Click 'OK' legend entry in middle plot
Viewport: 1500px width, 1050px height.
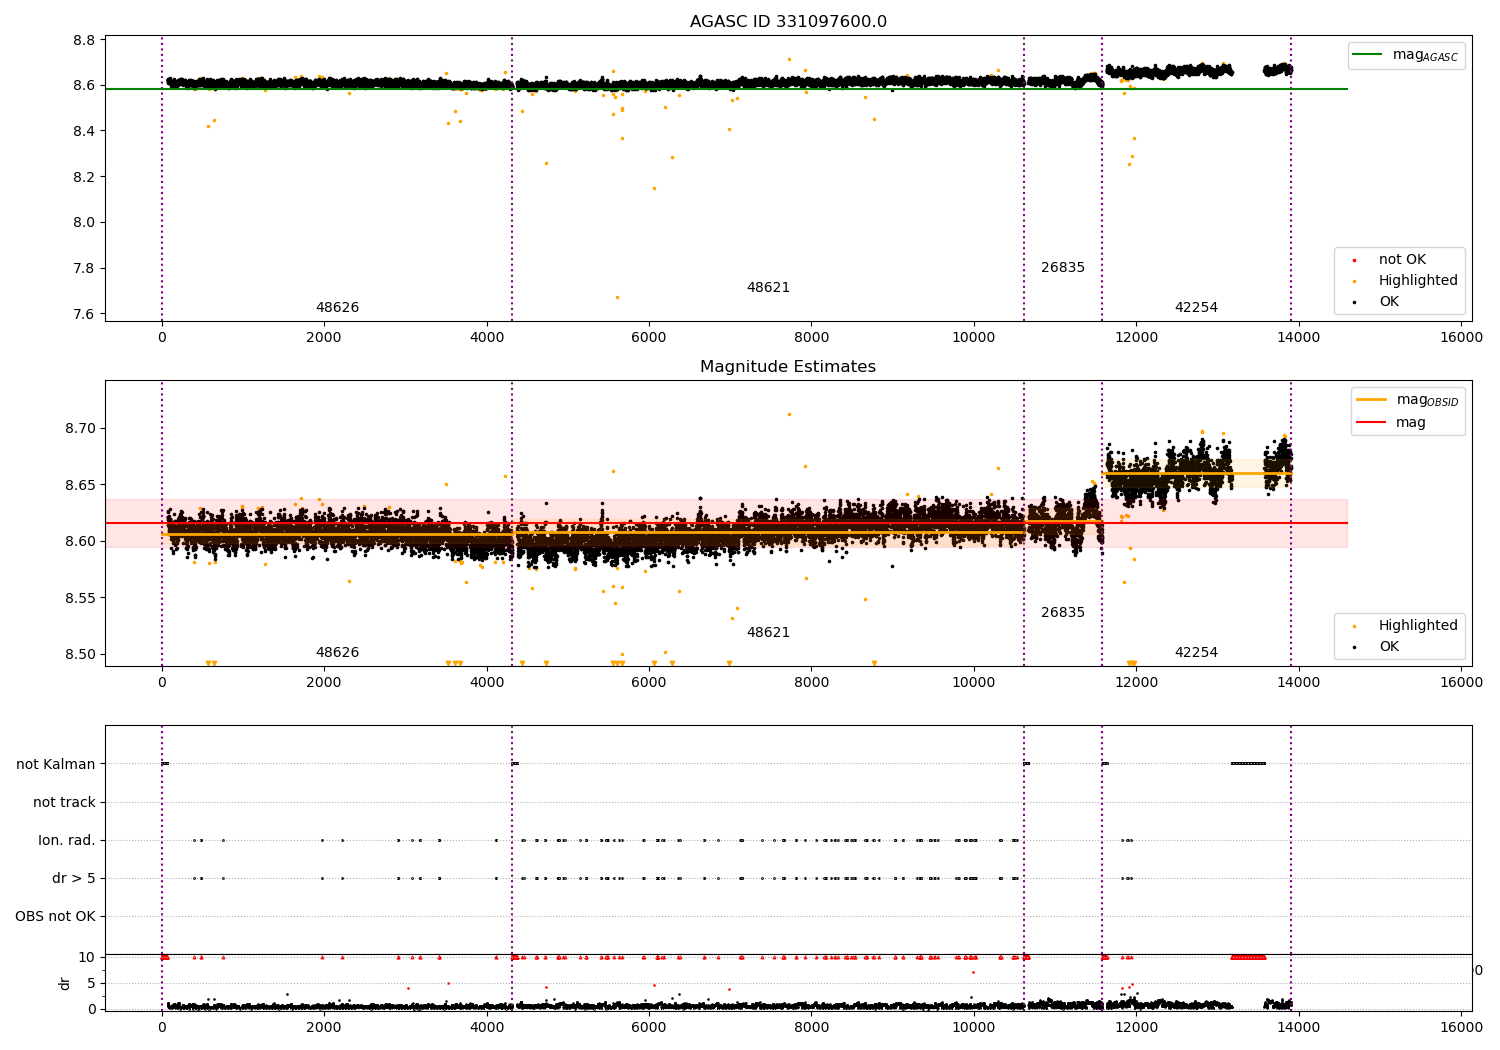pyautogui.click(x=1389, y=647)
